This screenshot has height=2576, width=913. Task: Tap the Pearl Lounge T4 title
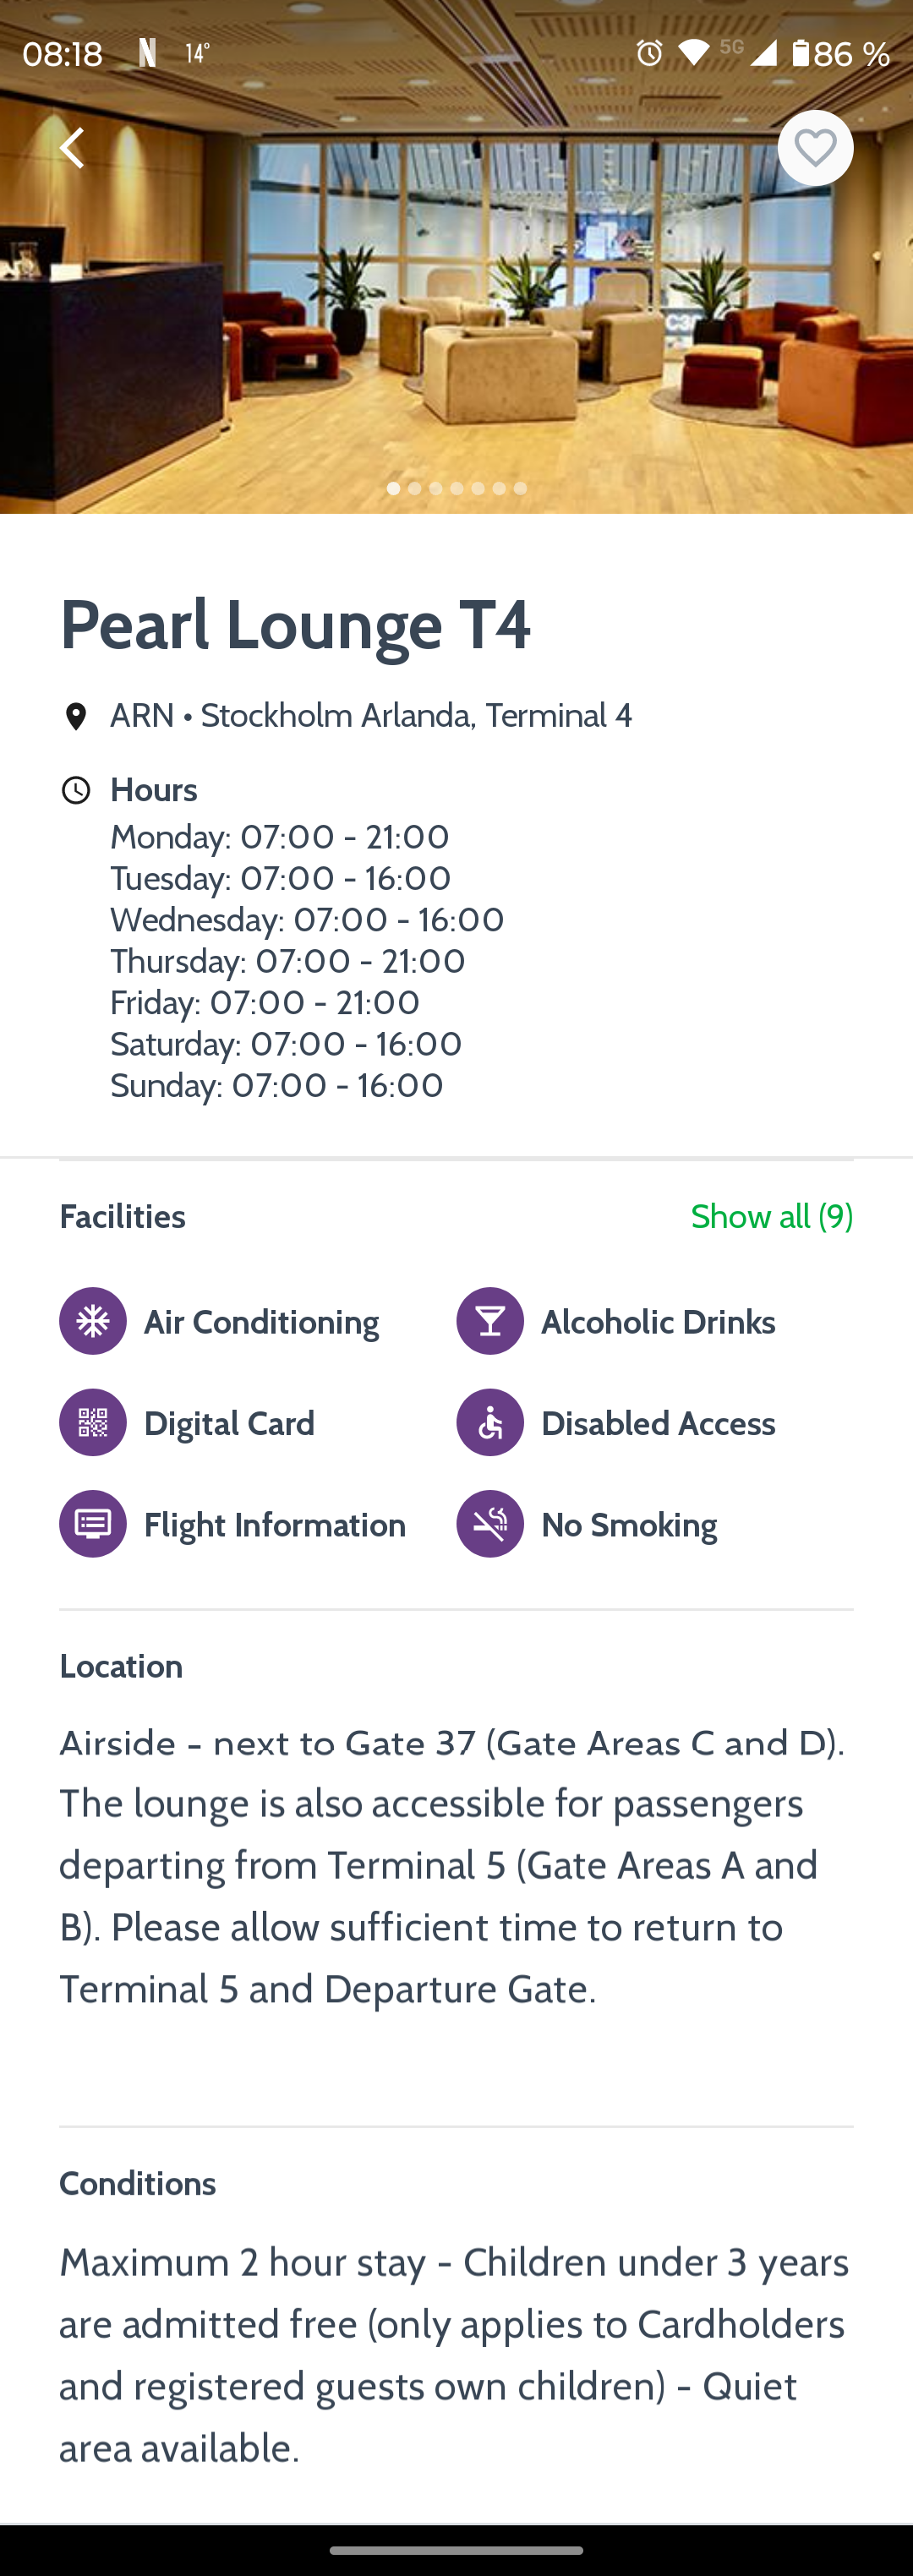pyautogui.click(x=295, y=624)
